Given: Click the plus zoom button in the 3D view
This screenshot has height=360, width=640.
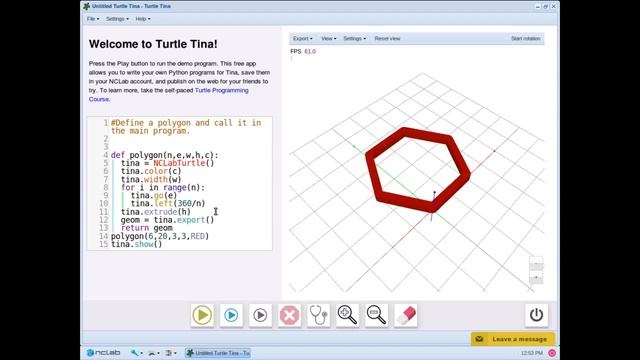Looking at the screenshot, I should (x=536, y=278).
